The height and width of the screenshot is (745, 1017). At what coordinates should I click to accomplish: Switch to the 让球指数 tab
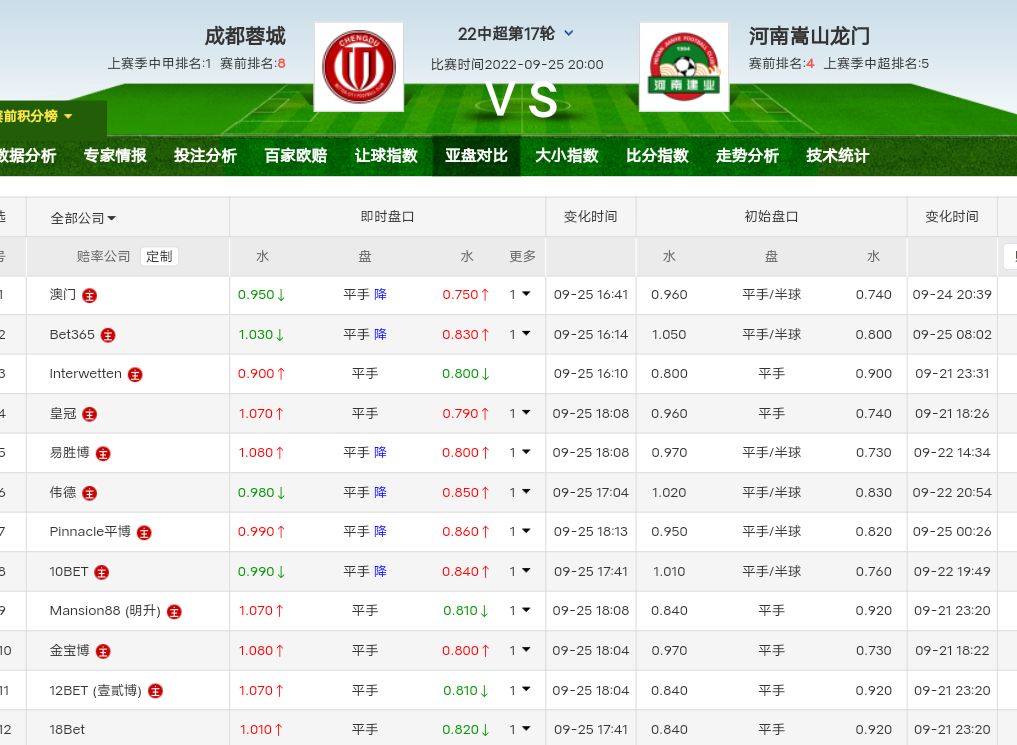[386, 156]
